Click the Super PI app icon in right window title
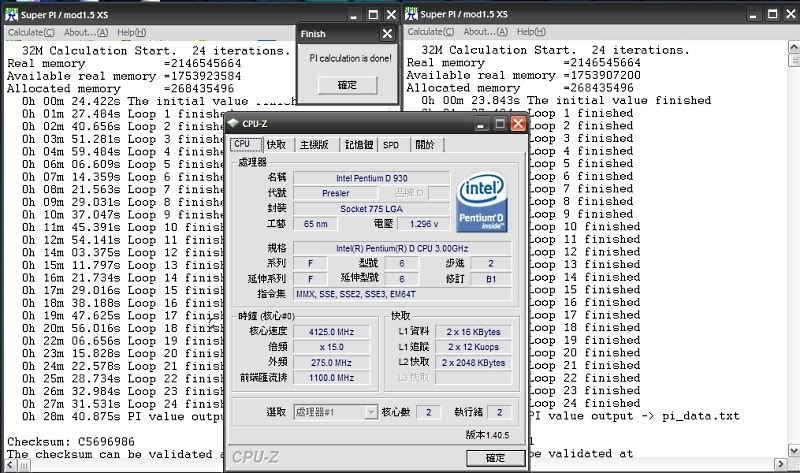Viewport: 800px width, 473px height. pyautogui.click(x=411, y=14)
